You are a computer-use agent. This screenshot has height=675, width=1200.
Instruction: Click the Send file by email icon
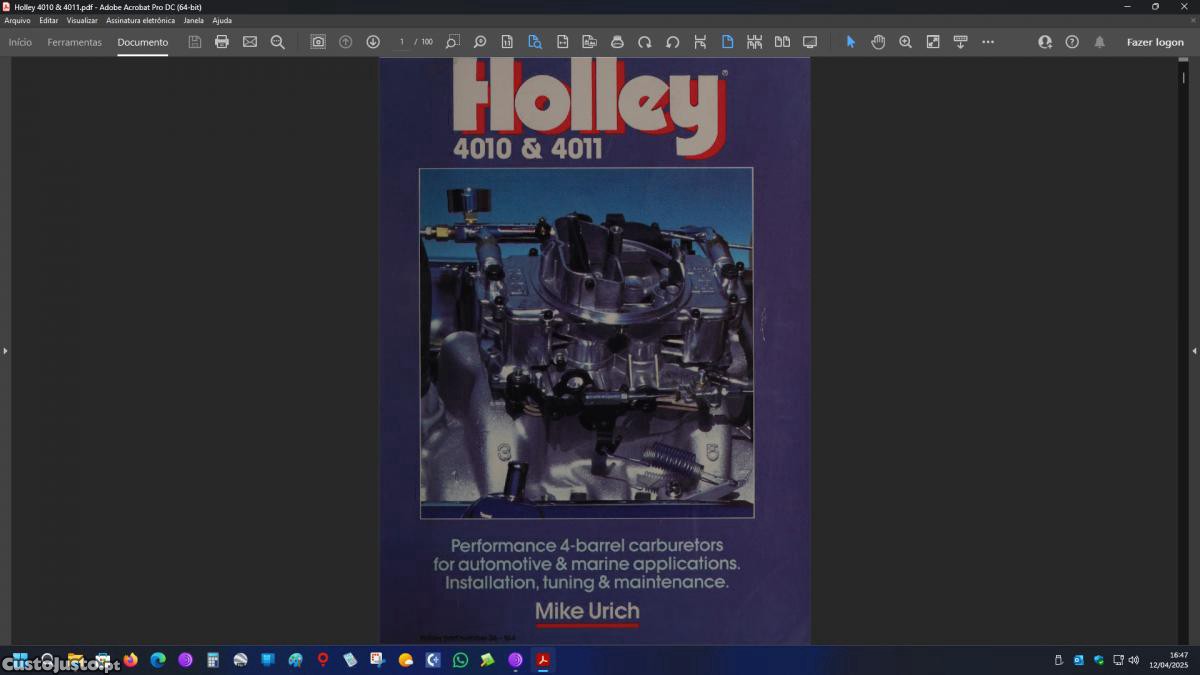point(250,42)
